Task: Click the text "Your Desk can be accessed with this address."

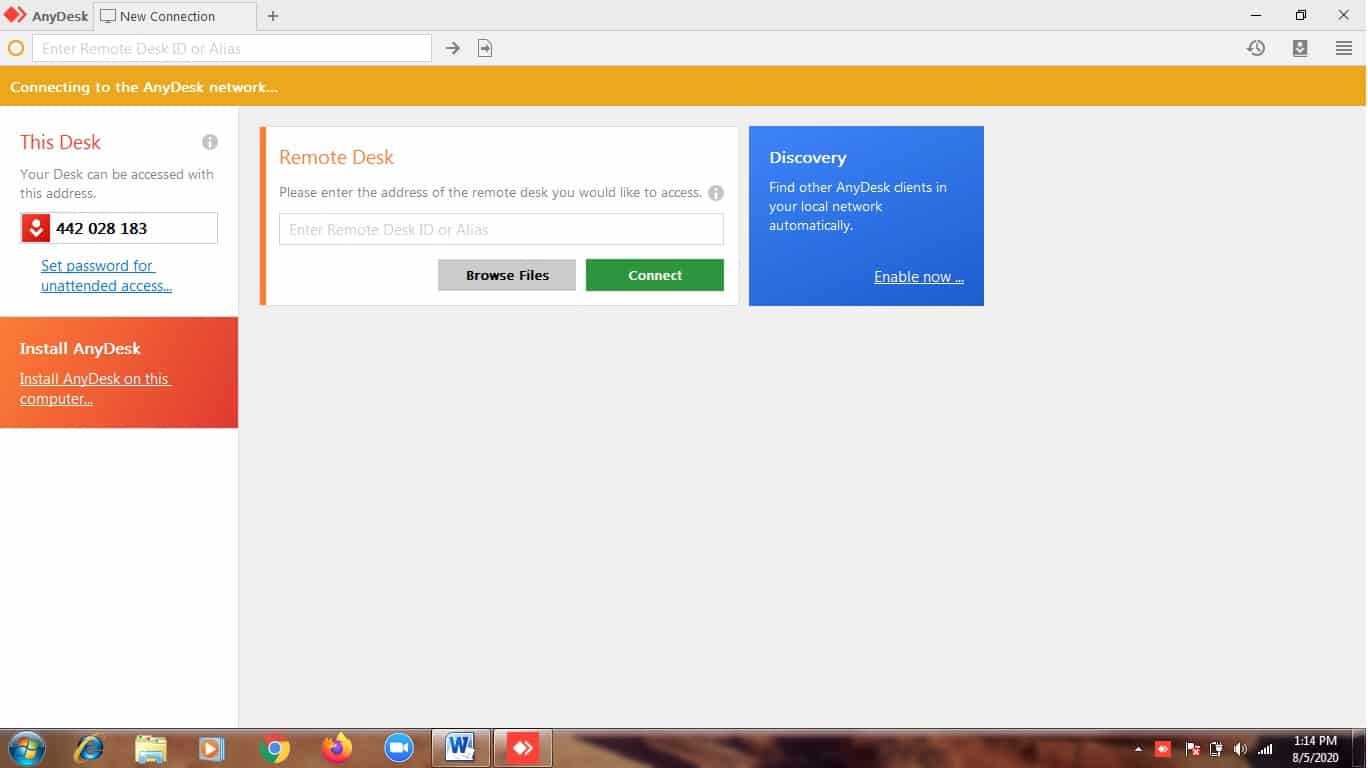Action: [x=117, y=184]
